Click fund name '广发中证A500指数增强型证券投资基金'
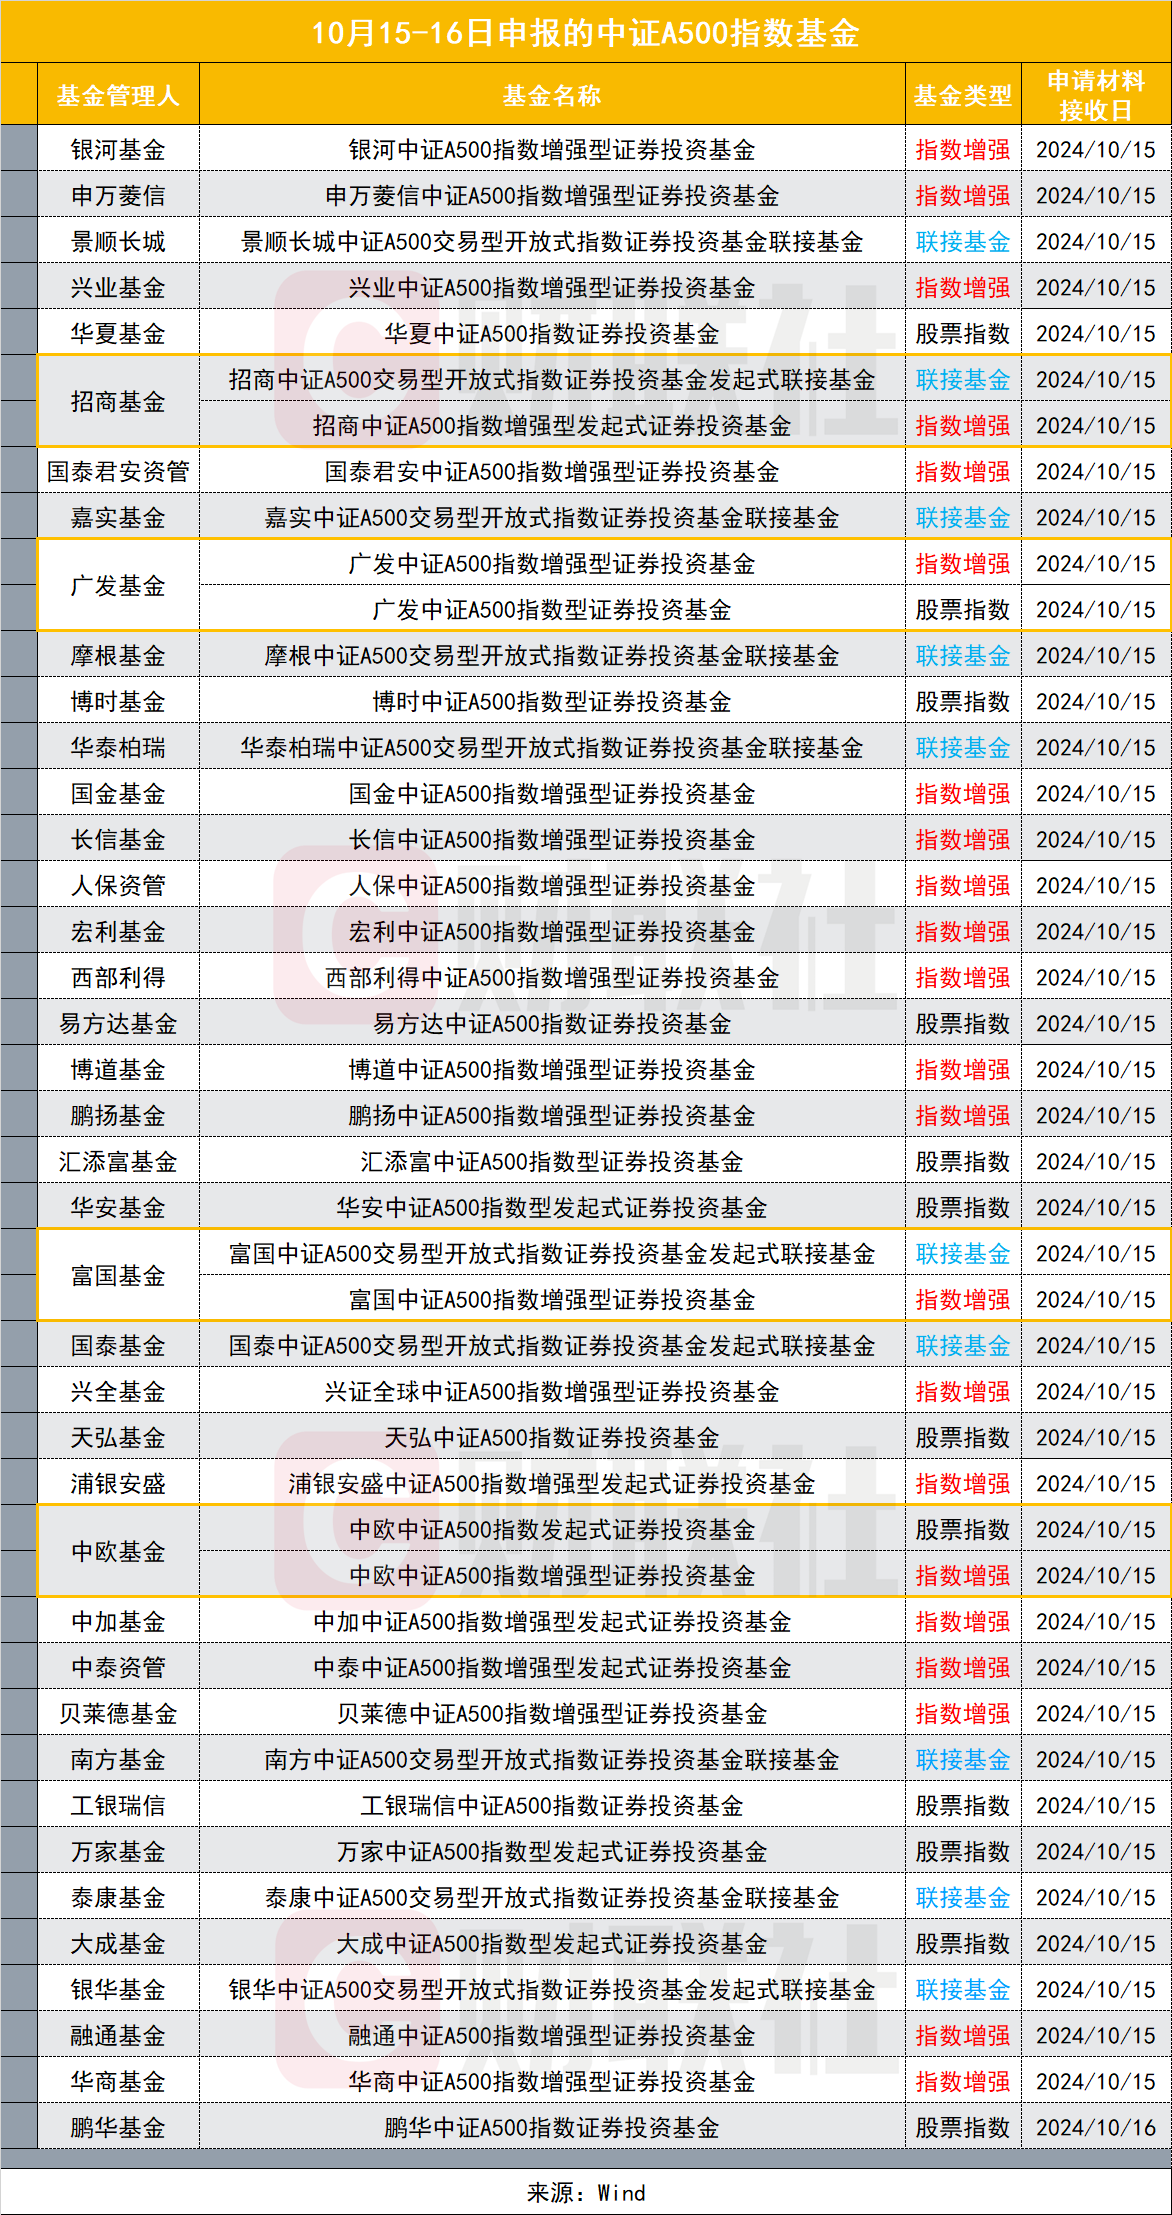Screen dimensions: 1172x2215 pyautogui.click(x=552, y=563)
